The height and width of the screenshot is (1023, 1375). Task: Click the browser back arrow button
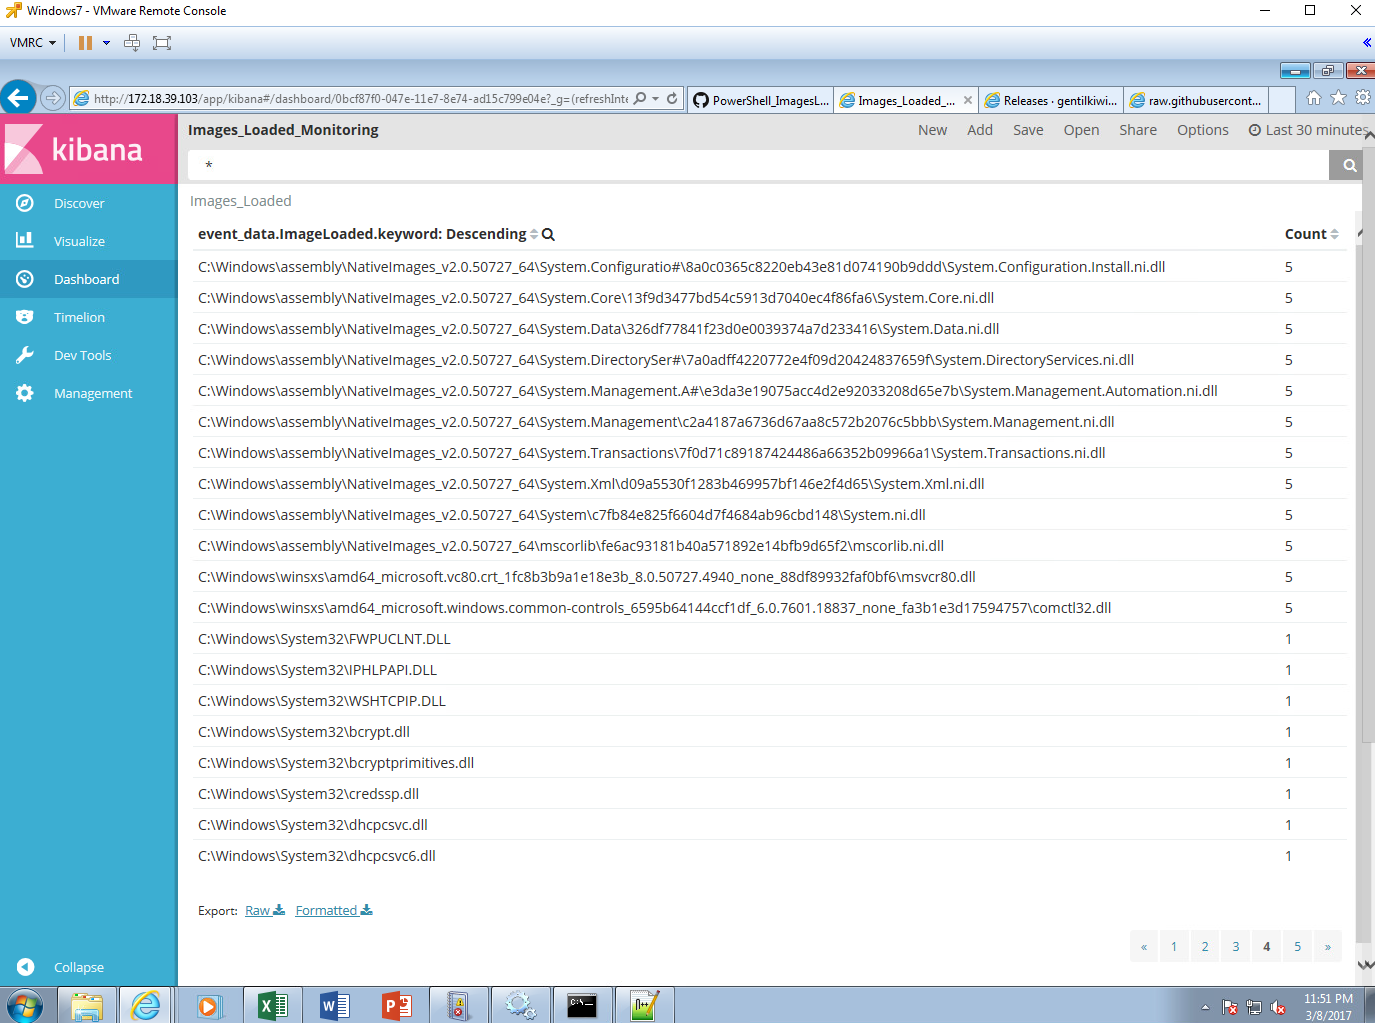pos(18,98)
